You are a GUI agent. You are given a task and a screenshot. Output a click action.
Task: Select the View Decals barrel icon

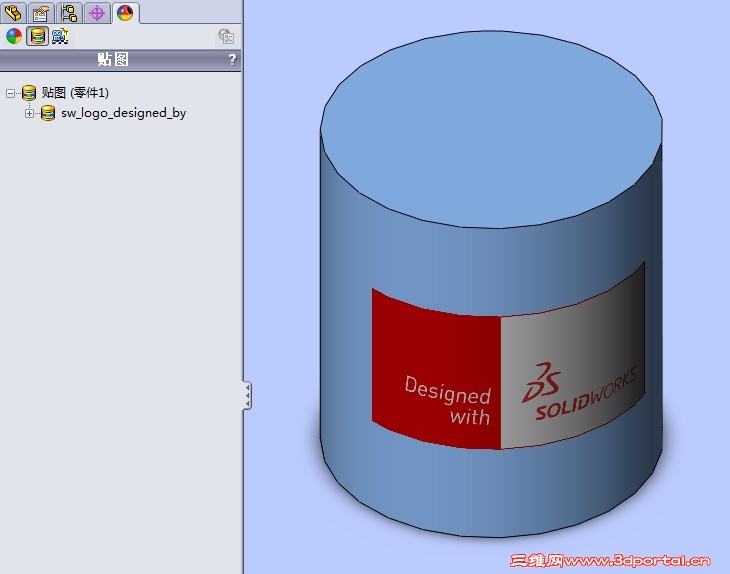click(37, 36)
